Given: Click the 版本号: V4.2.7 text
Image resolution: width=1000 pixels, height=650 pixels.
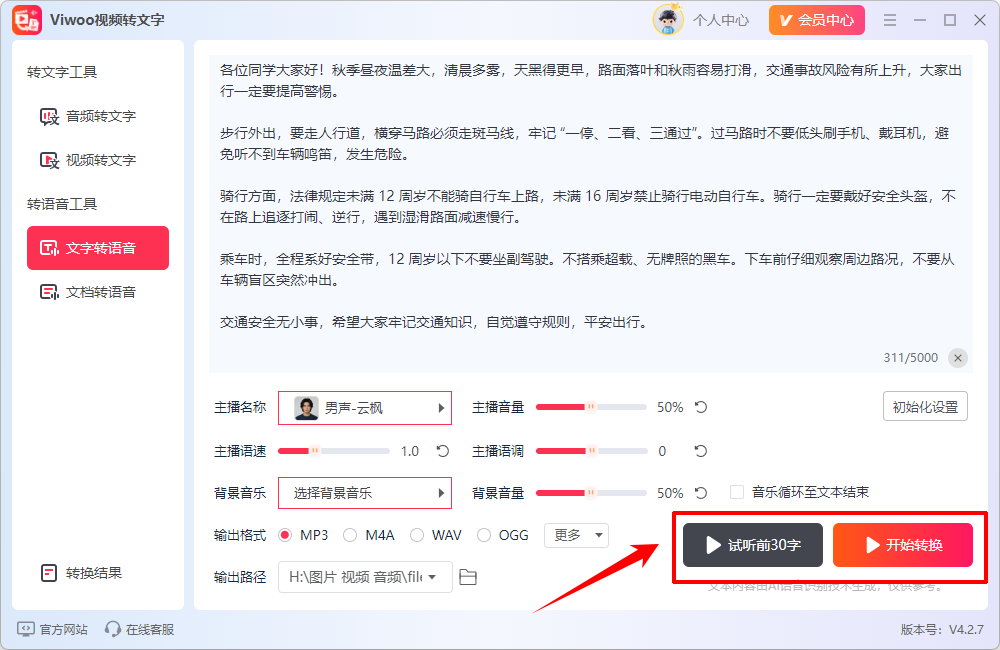Looking at the screenshot, I should pyautogui.click(x=942, y=630).
